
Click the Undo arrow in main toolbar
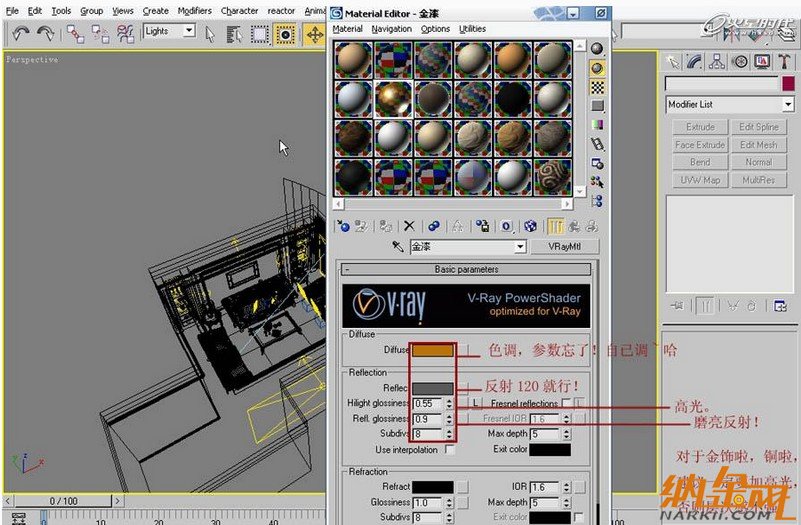click(x=20, y=34)
